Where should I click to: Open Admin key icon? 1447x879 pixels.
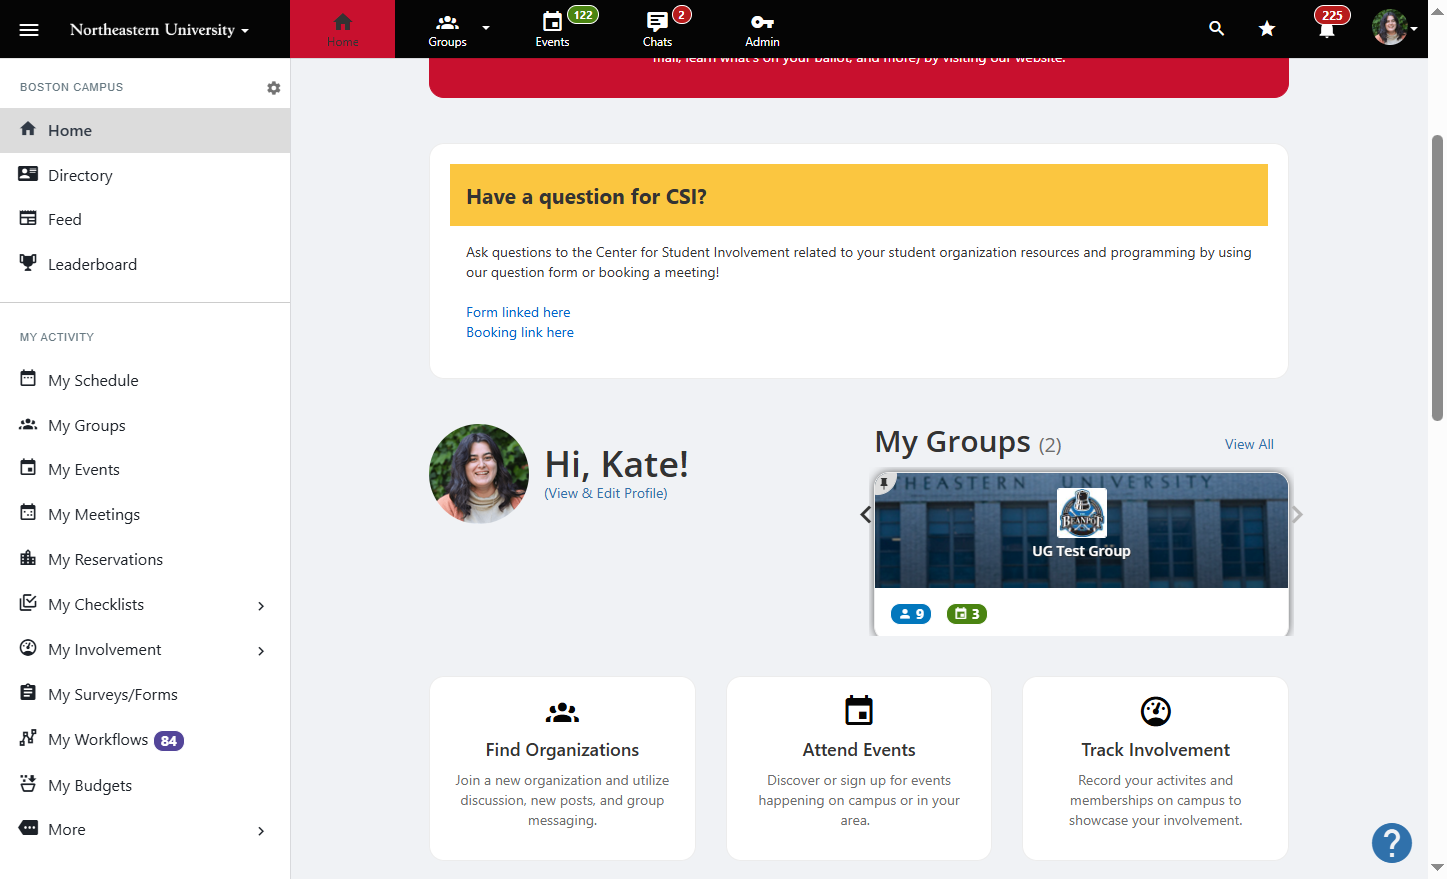tap(762, 29)
